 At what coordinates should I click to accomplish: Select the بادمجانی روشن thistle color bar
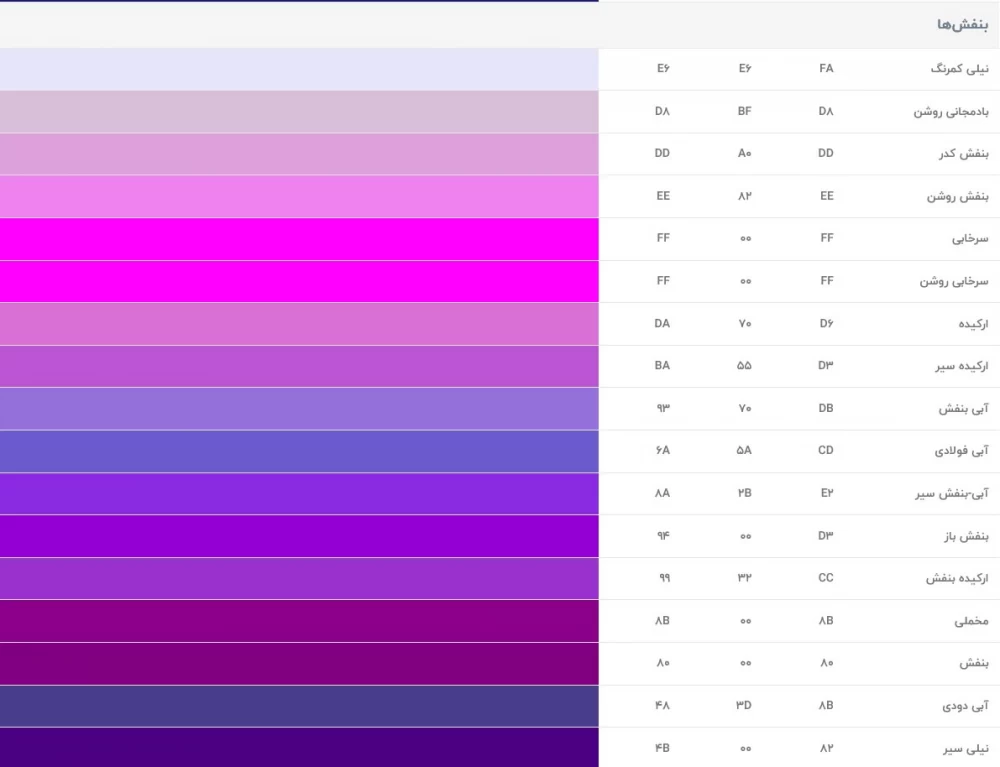coord(299,112)
